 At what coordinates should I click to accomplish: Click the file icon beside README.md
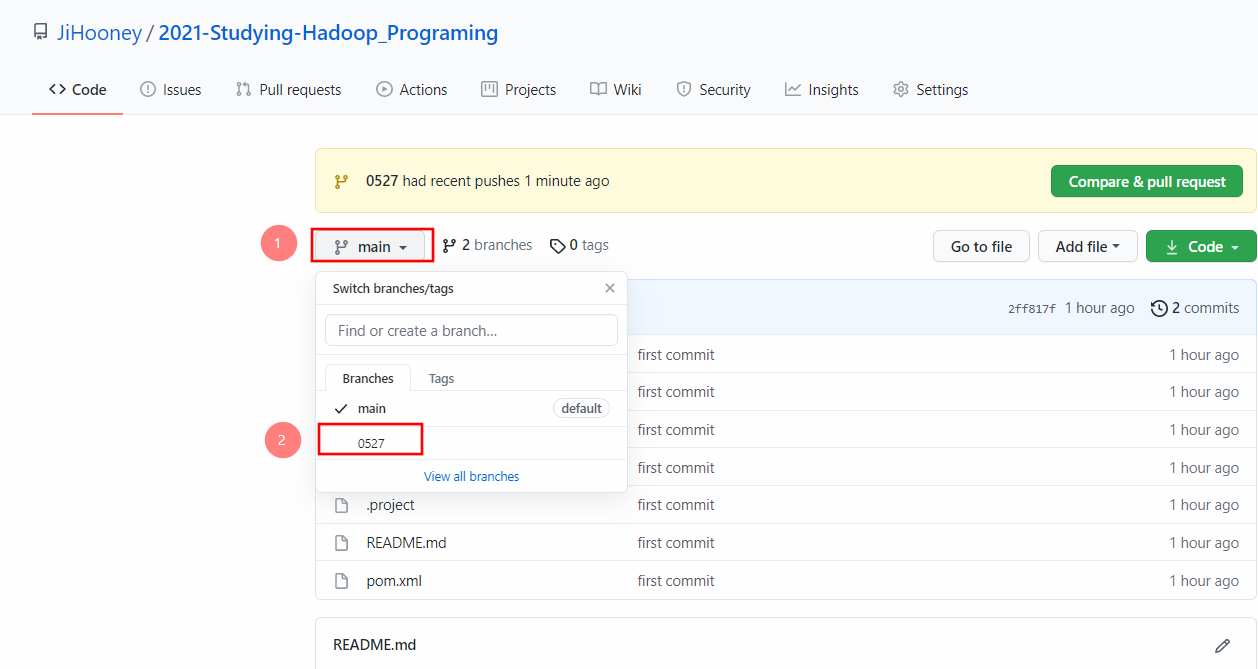tap(341, 543)
